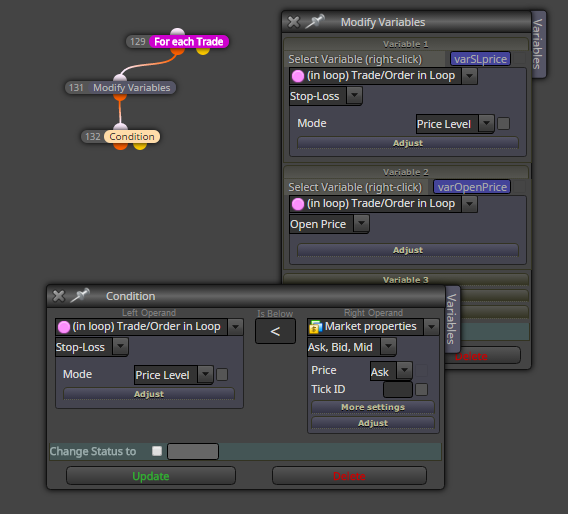Screen dimensions: 568x514
Task: Toggle checkbox beside Variable 1 Price Level
Action: (504, 124)
